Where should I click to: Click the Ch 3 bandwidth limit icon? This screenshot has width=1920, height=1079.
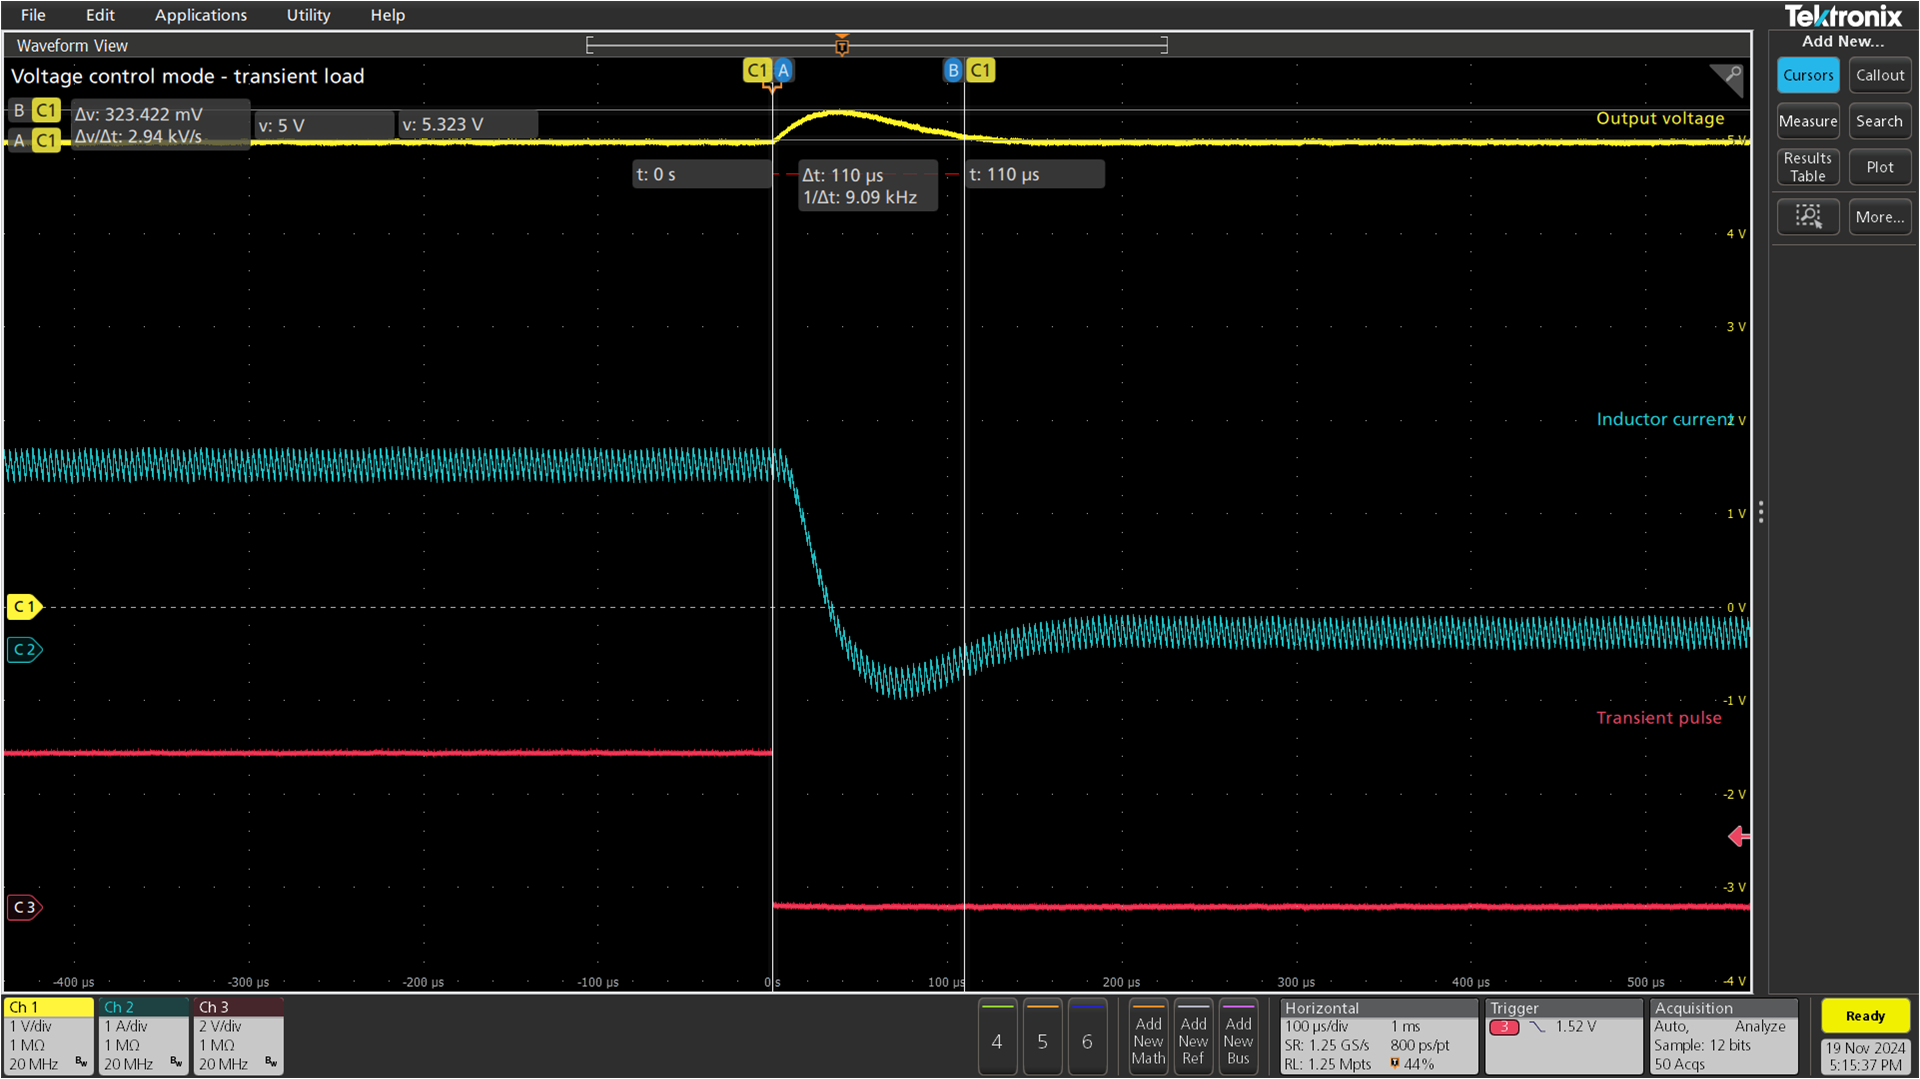[271, 1062]
